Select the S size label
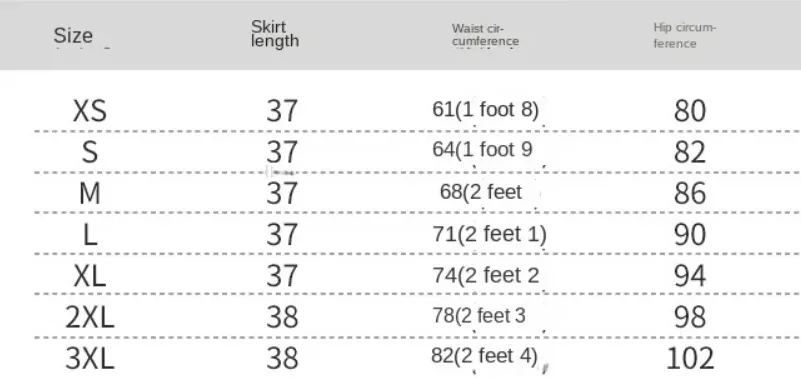 tap(90, 152)
